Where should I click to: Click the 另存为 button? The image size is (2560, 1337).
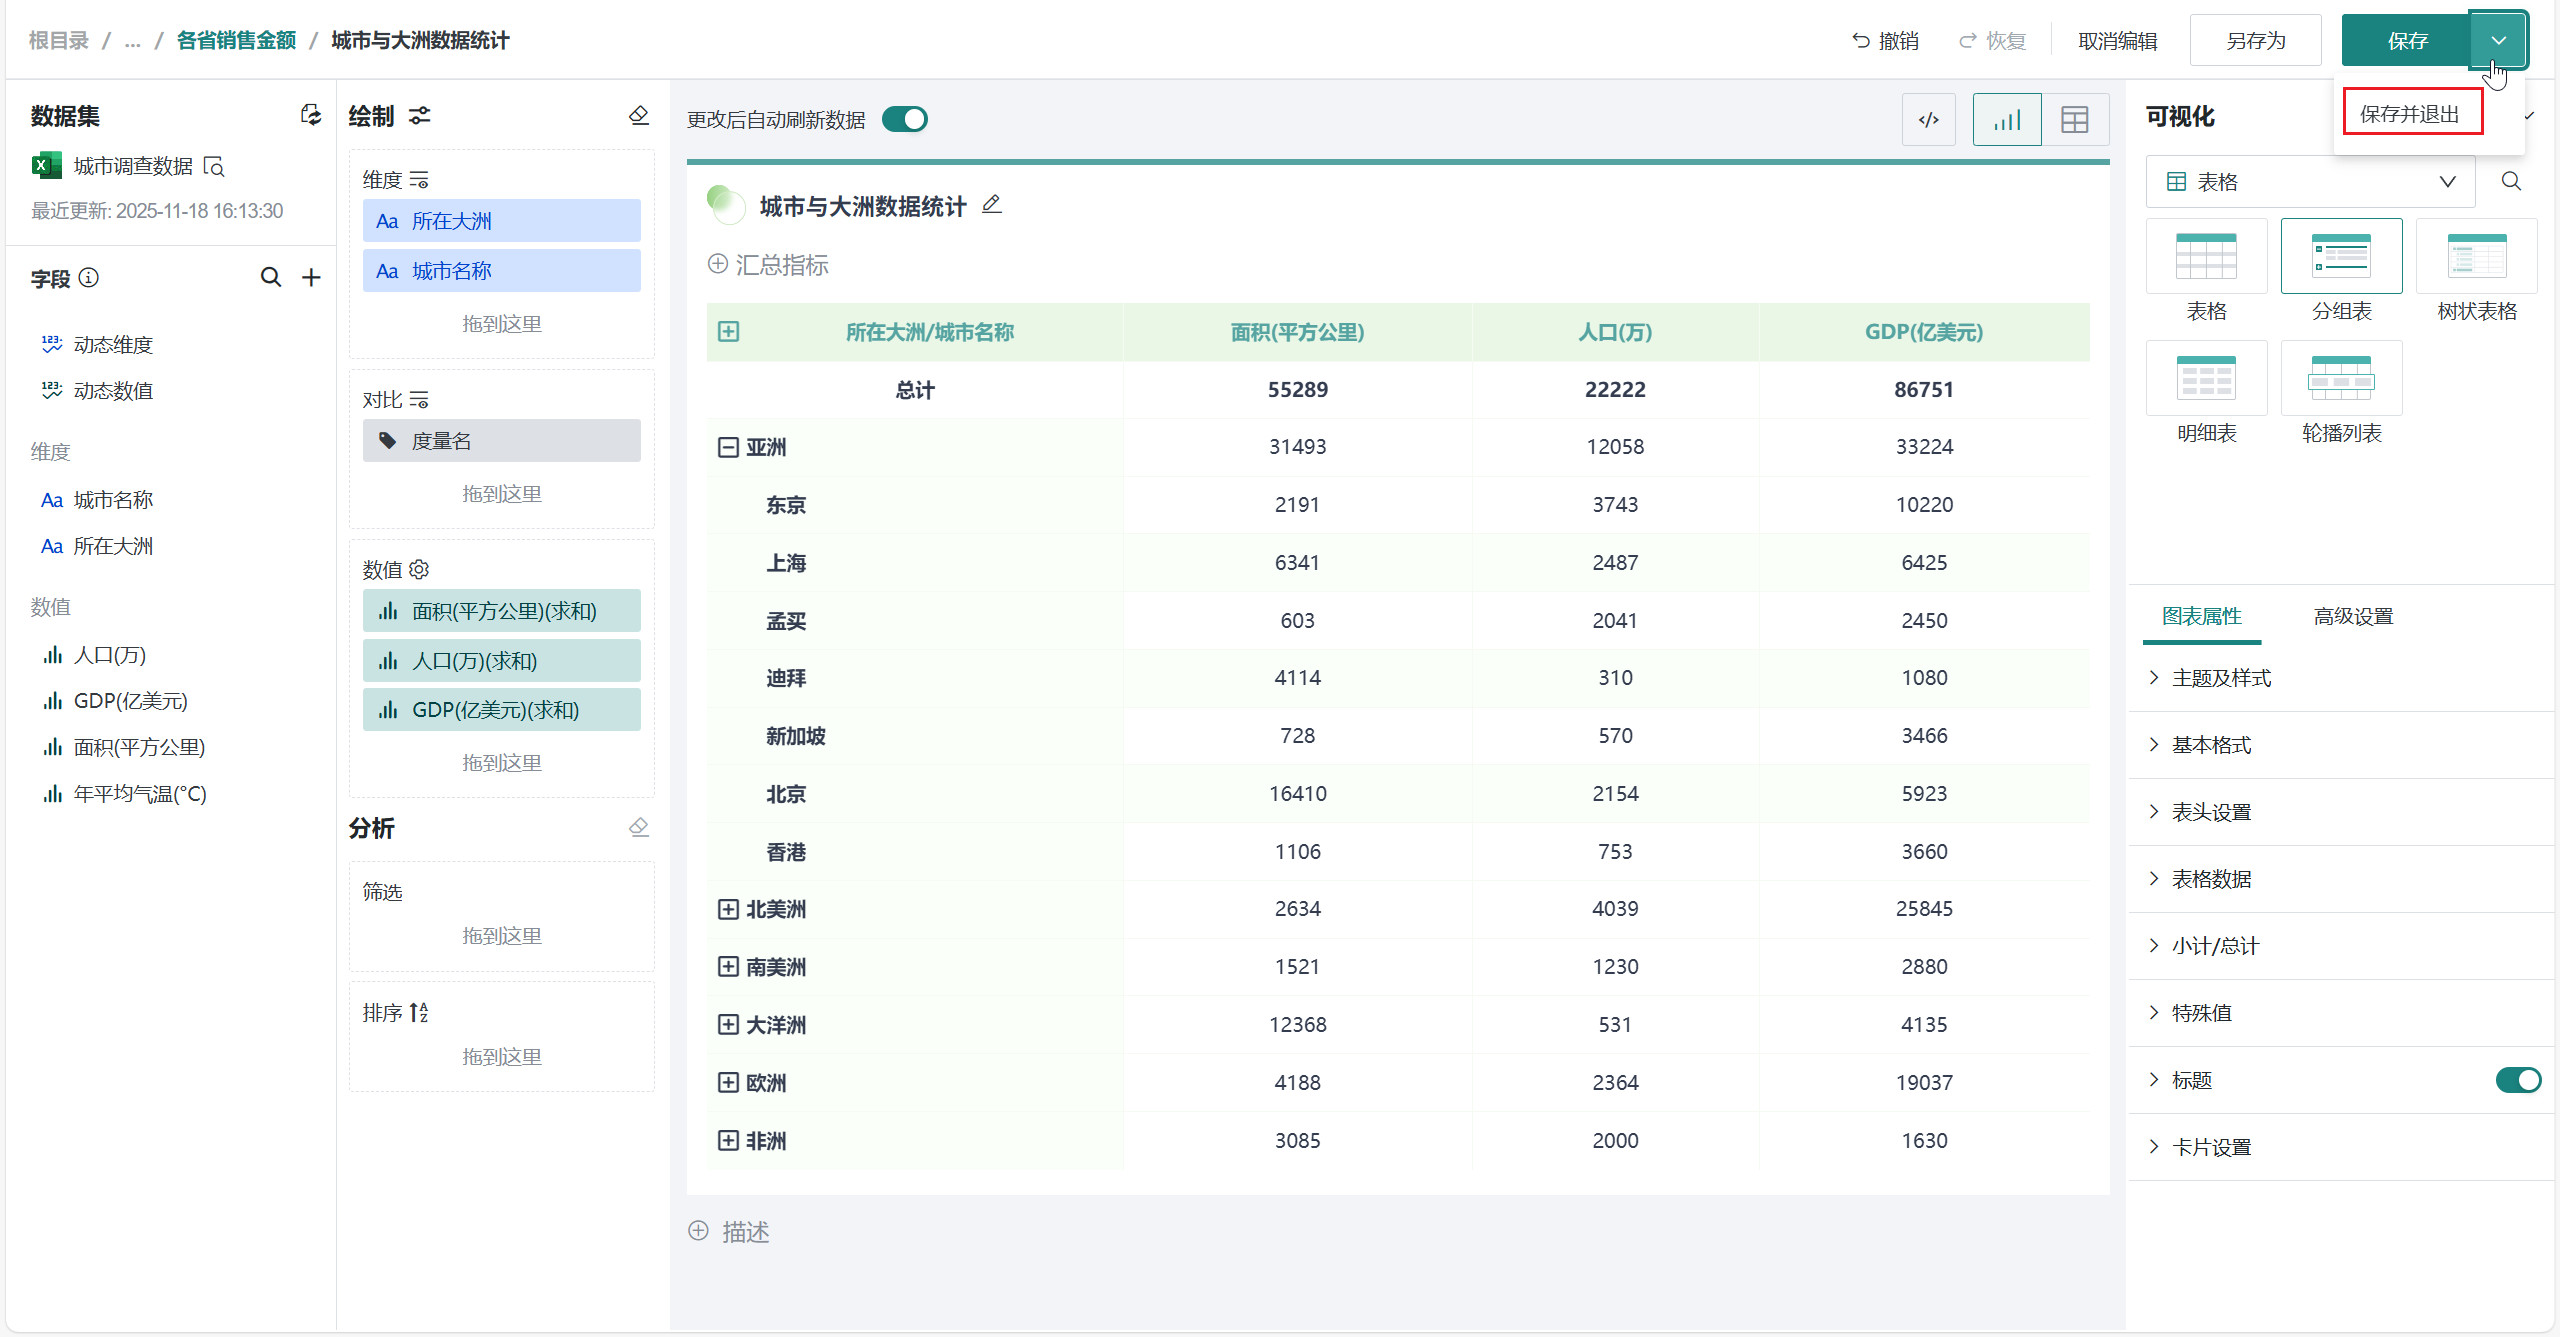(2255, 41)
